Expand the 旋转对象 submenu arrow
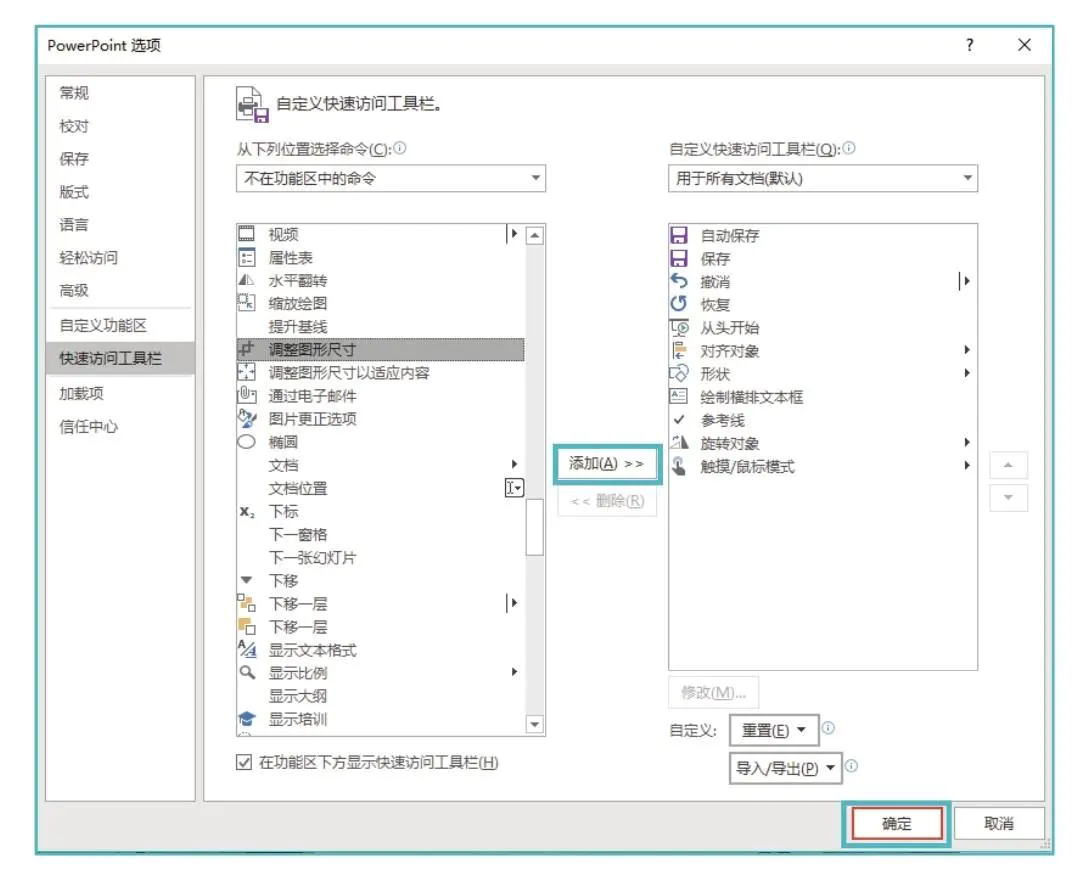Image resolution: width=1092 pixels, height=889 pixels. click(967, 442)
